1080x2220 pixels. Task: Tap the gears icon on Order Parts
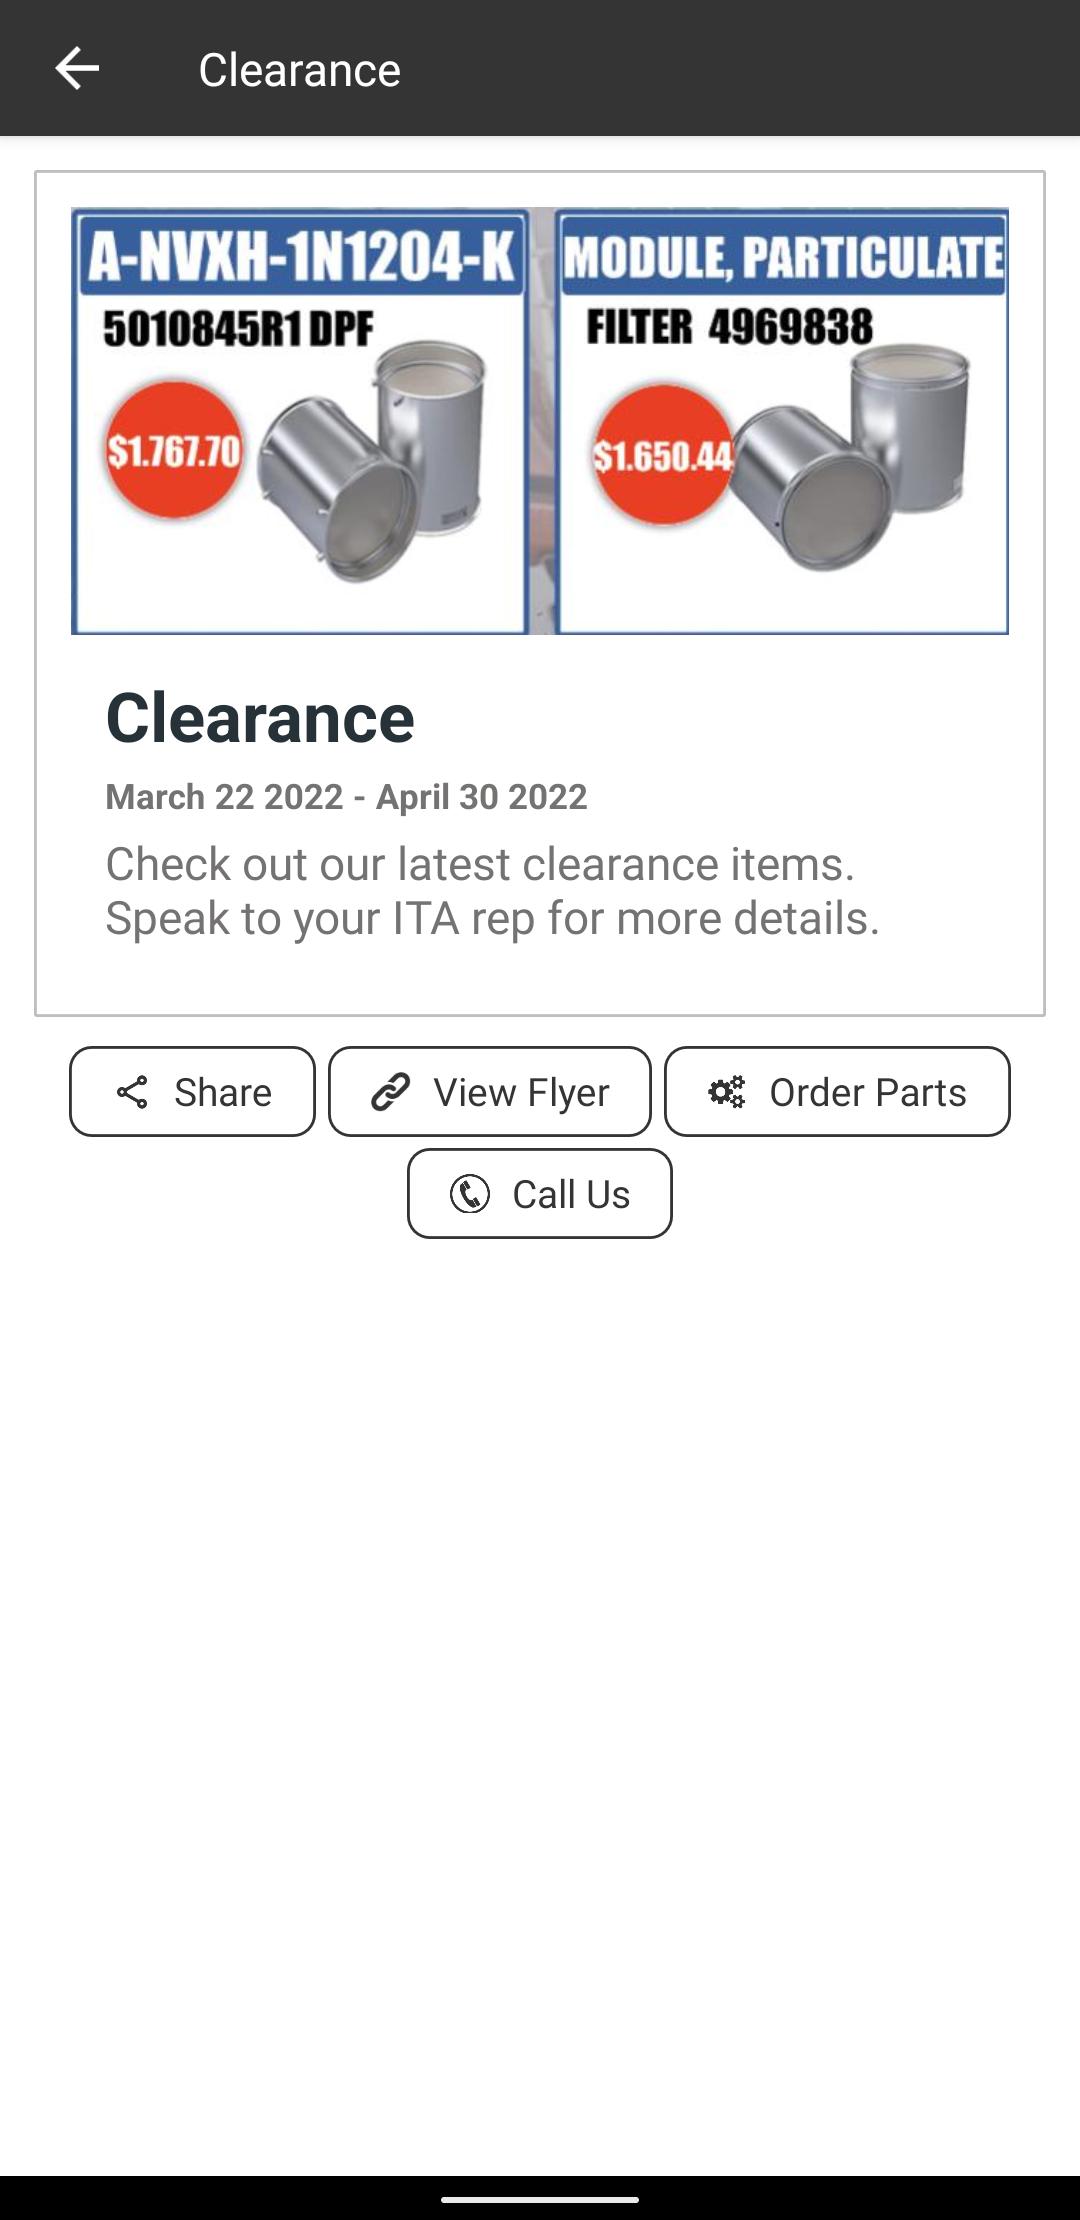[x=727, y=1092]
